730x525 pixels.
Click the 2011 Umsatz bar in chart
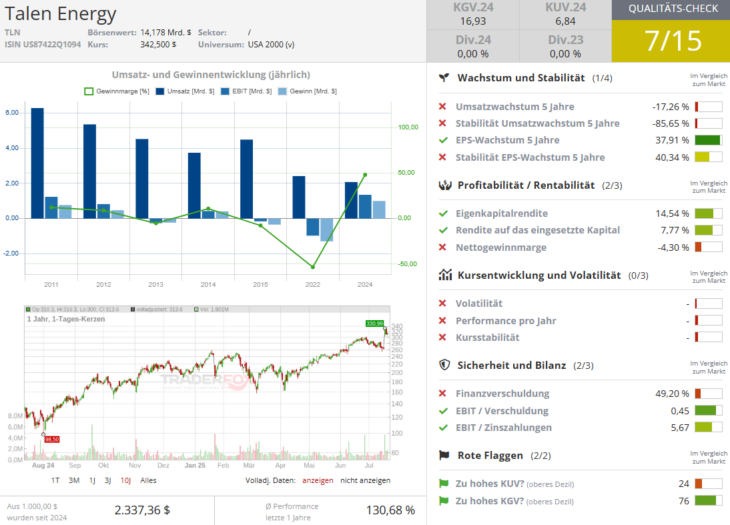click(x=37, y=163)
